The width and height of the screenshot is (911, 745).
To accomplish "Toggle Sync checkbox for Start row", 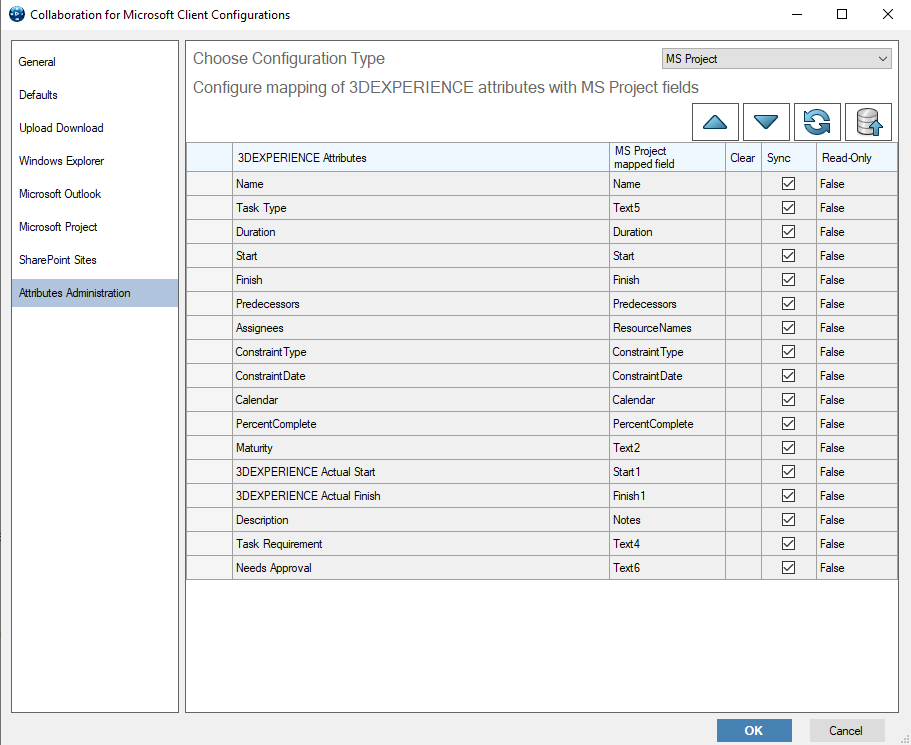I will pyautogui.click(x=788, y=256).
